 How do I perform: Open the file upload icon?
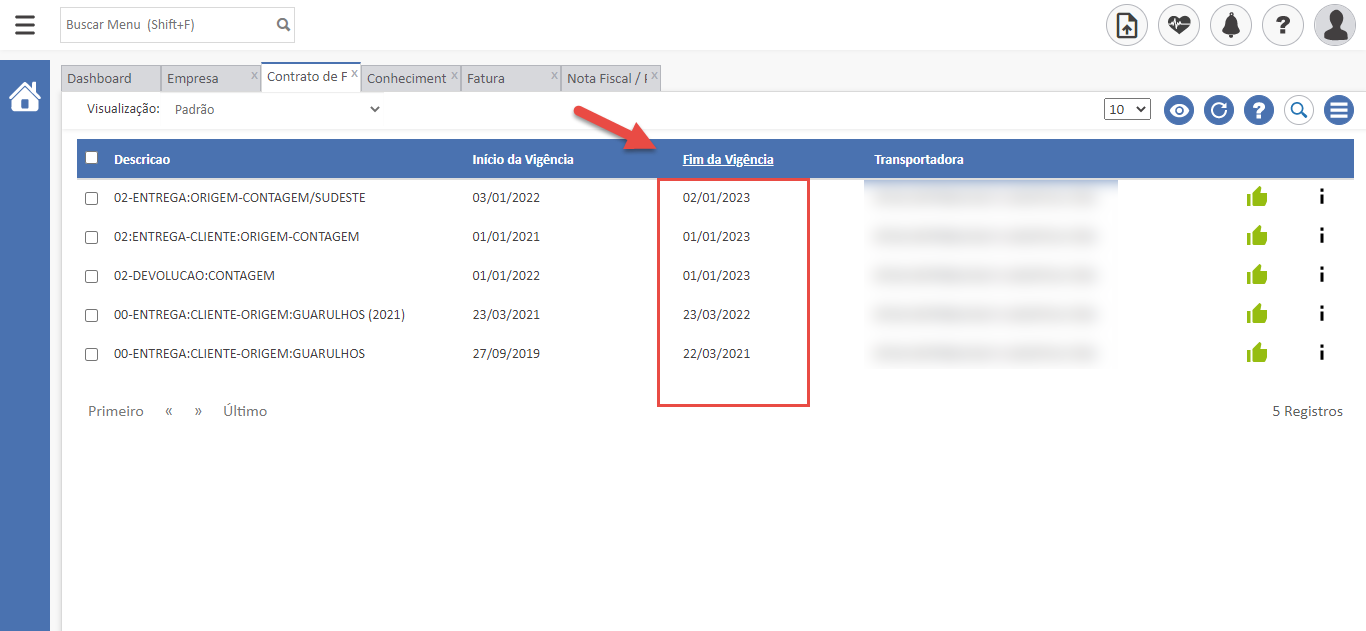(1127, 25)
